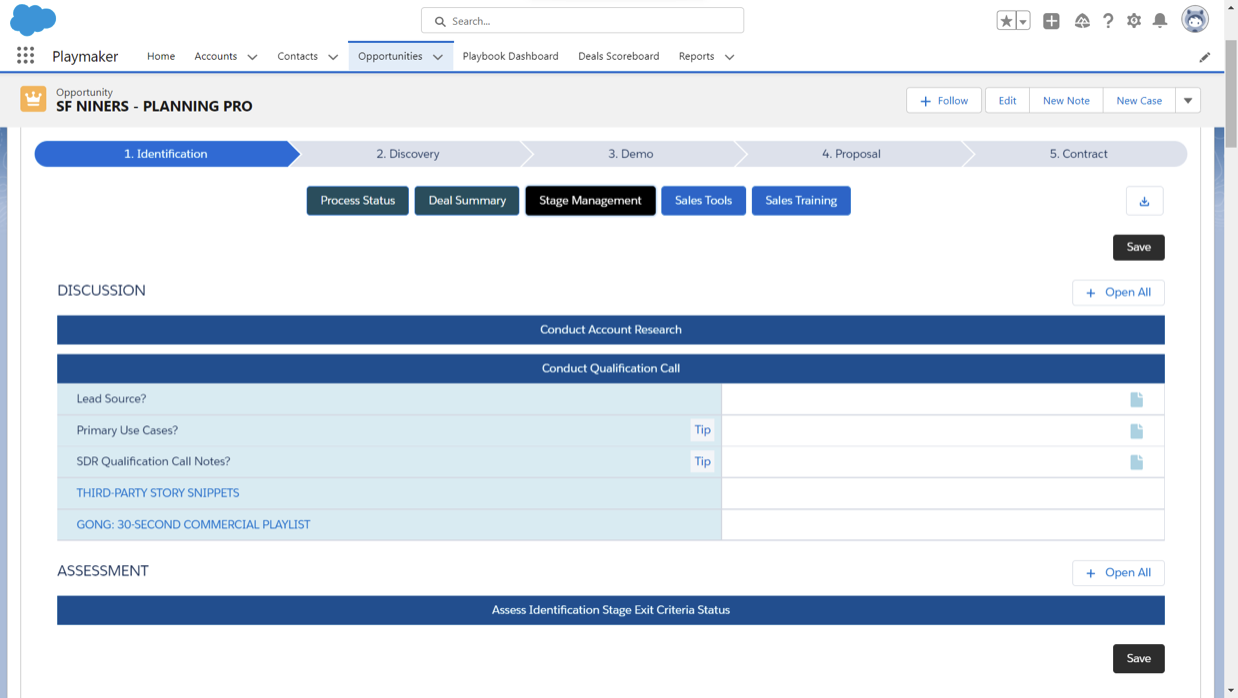Viewport: 1238px width, 698px height.
Task: Select the 4. Proposal stage
Action: 851,154
